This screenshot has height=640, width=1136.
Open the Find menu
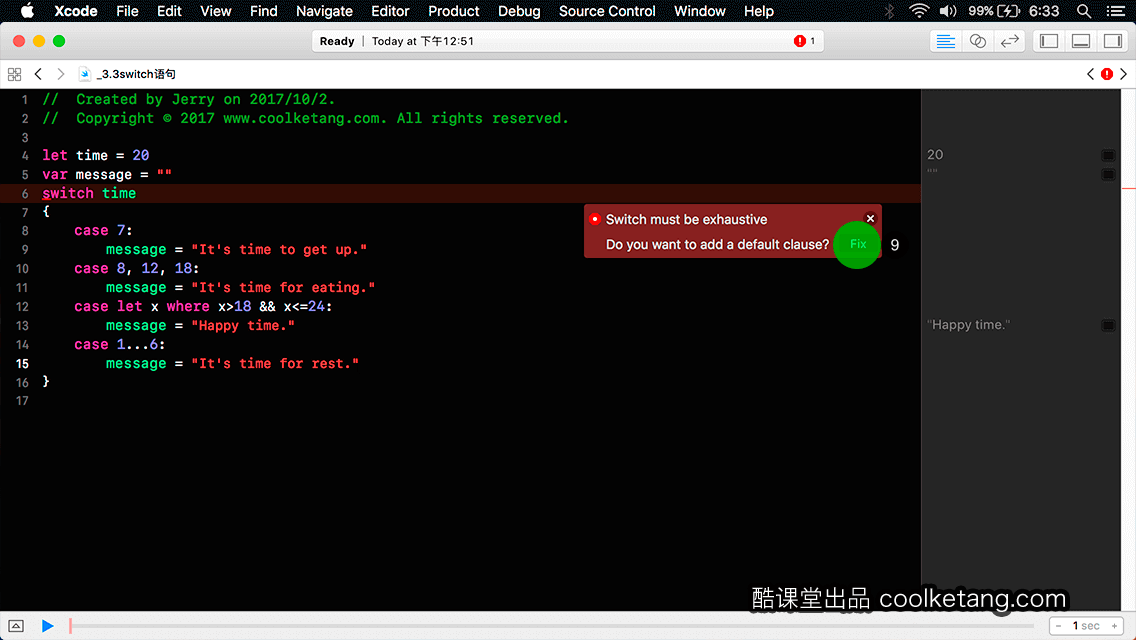coord(263,11)
